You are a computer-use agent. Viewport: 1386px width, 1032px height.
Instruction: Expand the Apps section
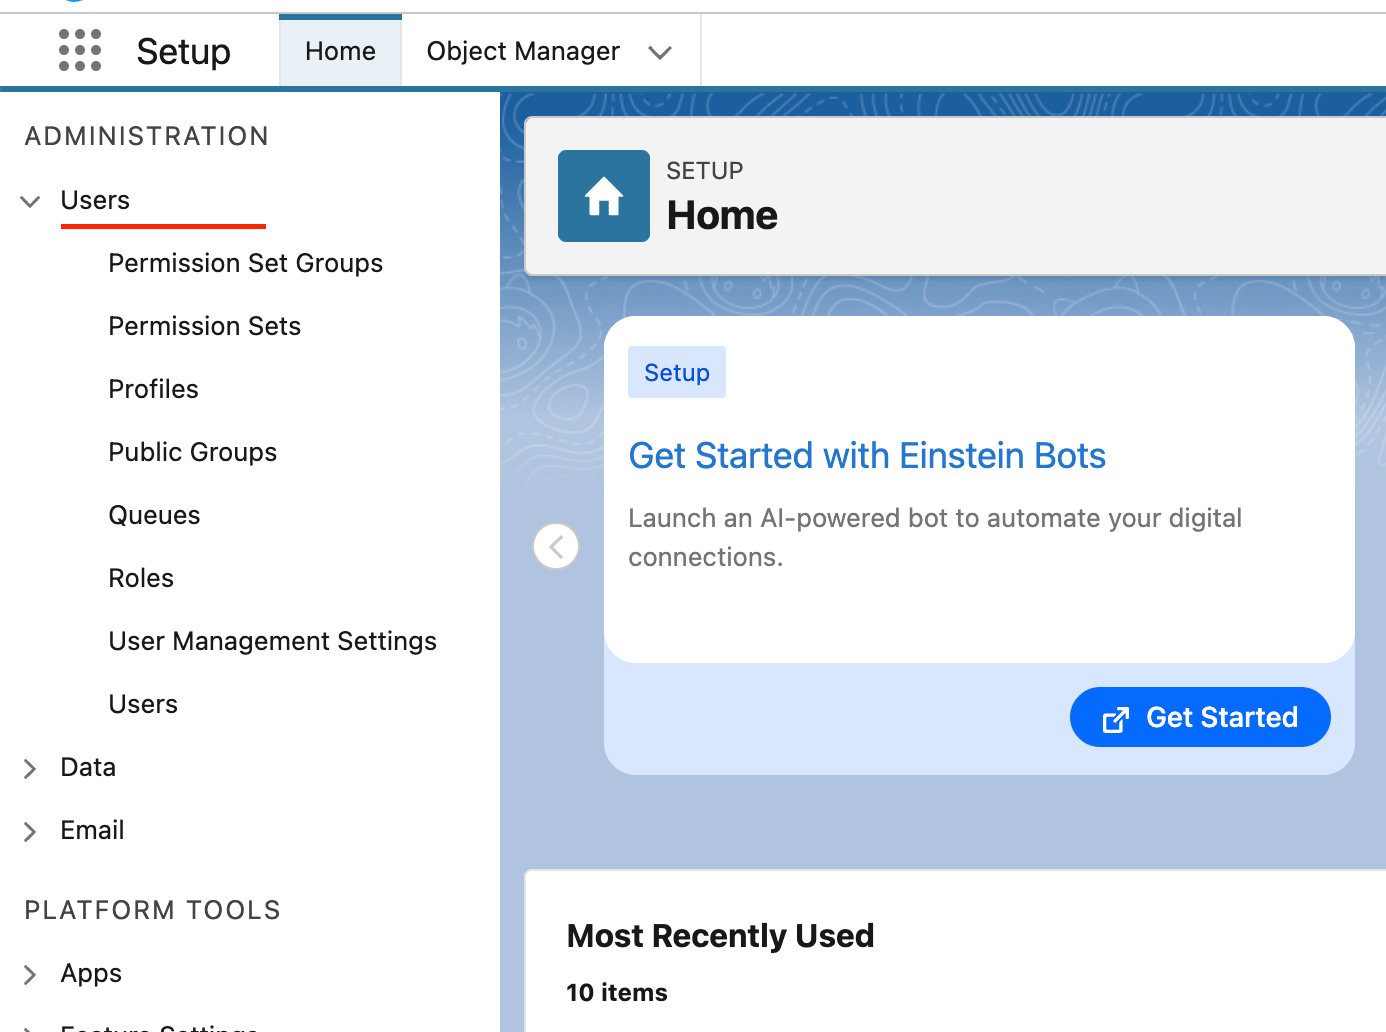click(x=30, y=974)
